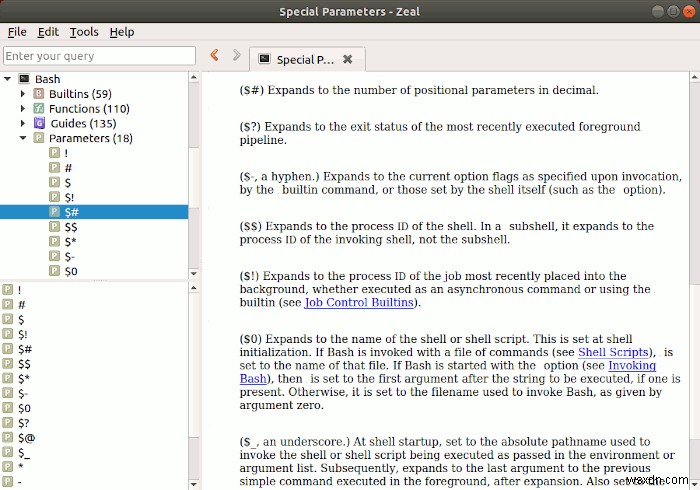Open the File menu
The width and height of the screenshot is (700, 490).
pyautogui.click(x=17, y=32)
